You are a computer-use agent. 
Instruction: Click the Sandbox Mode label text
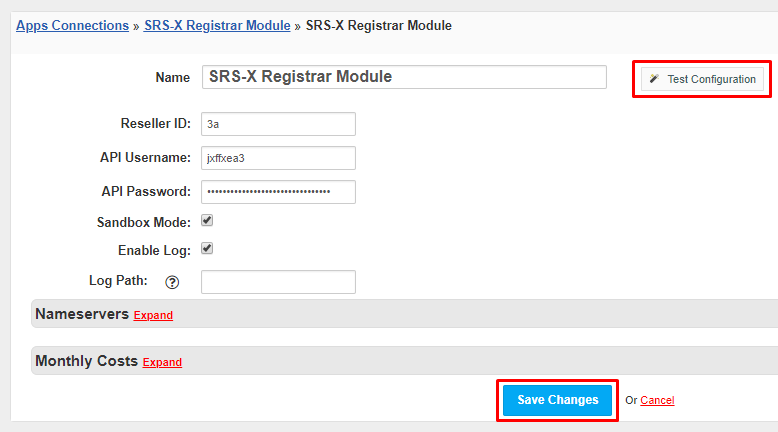pyautogui.click(x=144, y=222)
